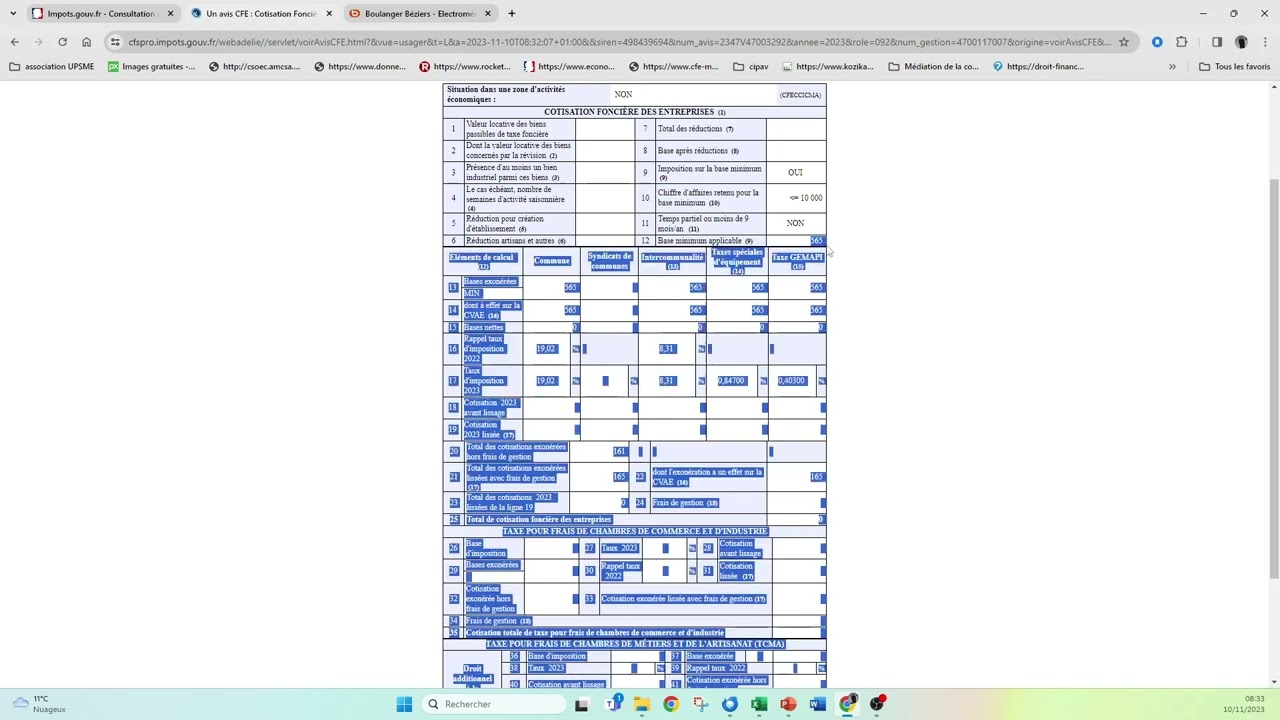Select the Un avis CFE tab
This screenshot has height=720, width=1280.
tap(261, 14)
